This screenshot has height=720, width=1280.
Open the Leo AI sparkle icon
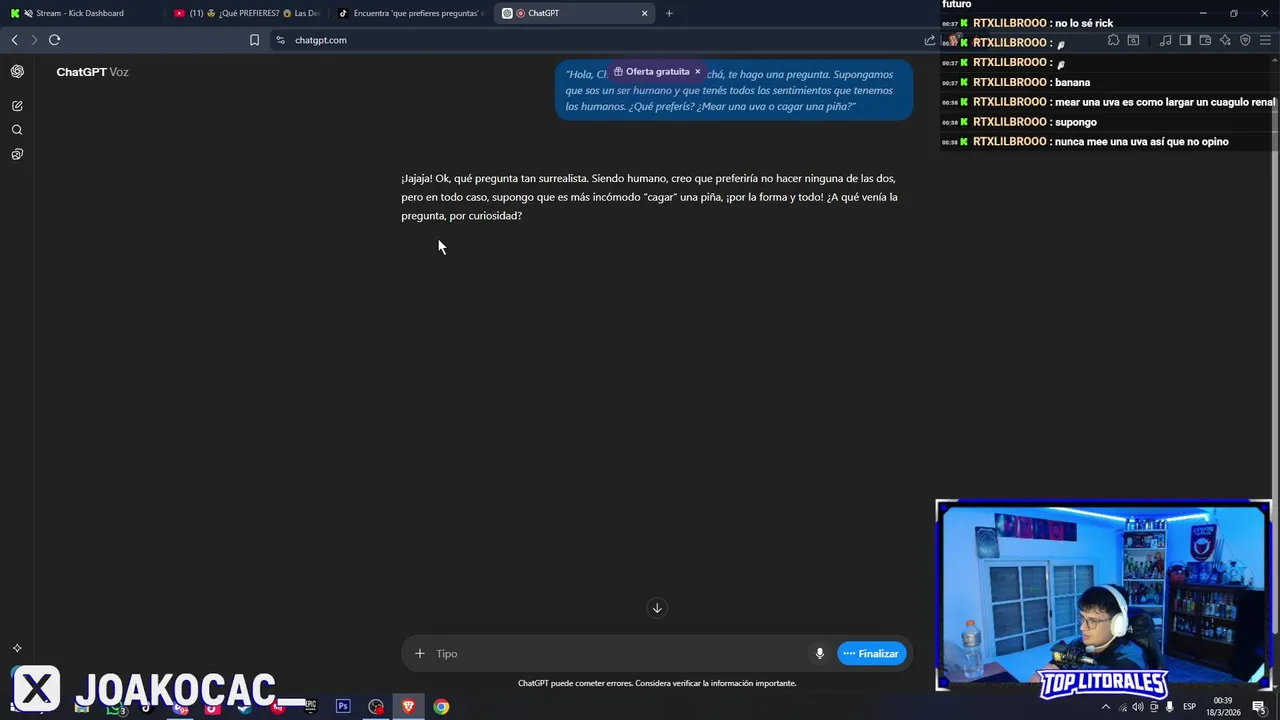coord(1225,40)
